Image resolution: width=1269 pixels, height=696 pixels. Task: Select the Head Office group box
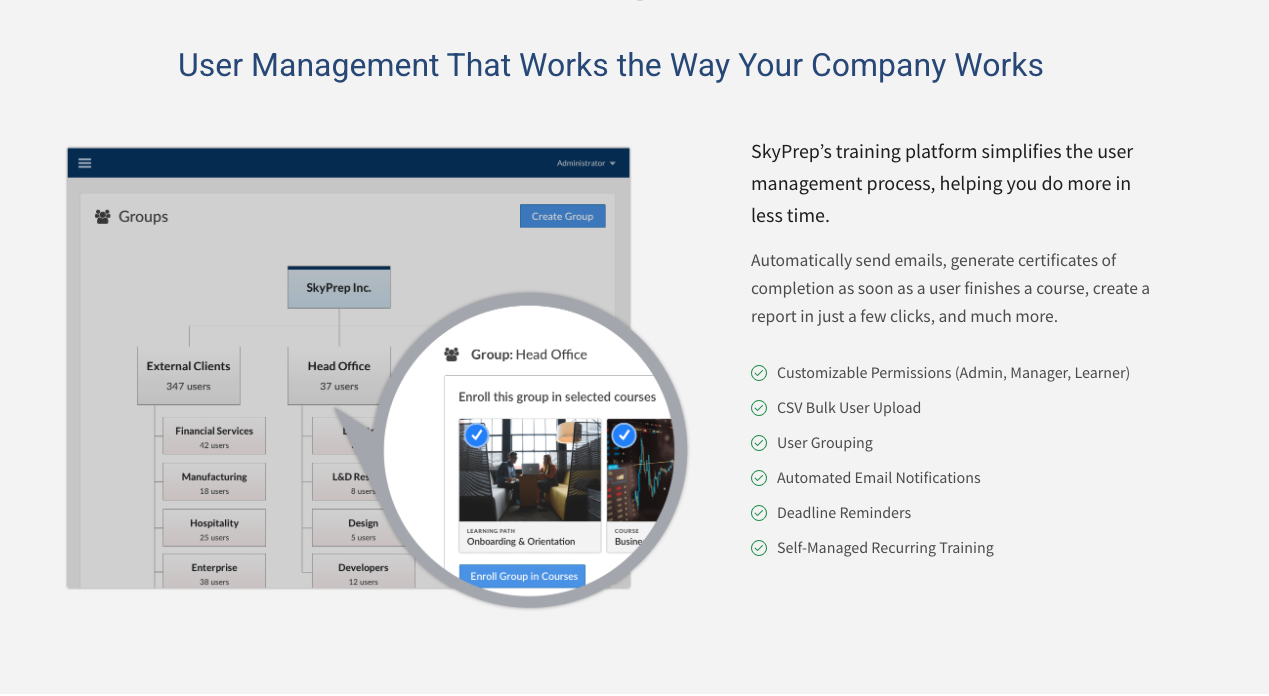tap(339, 375)
